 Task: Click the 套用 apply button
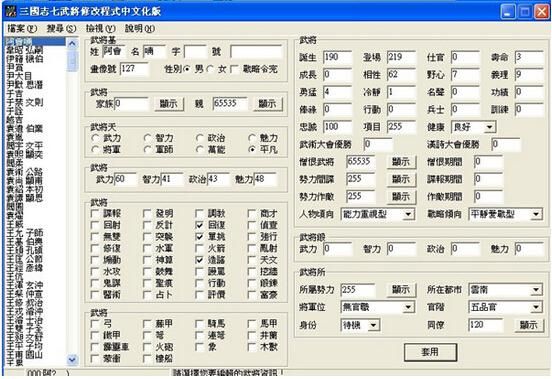pos(430,352)
